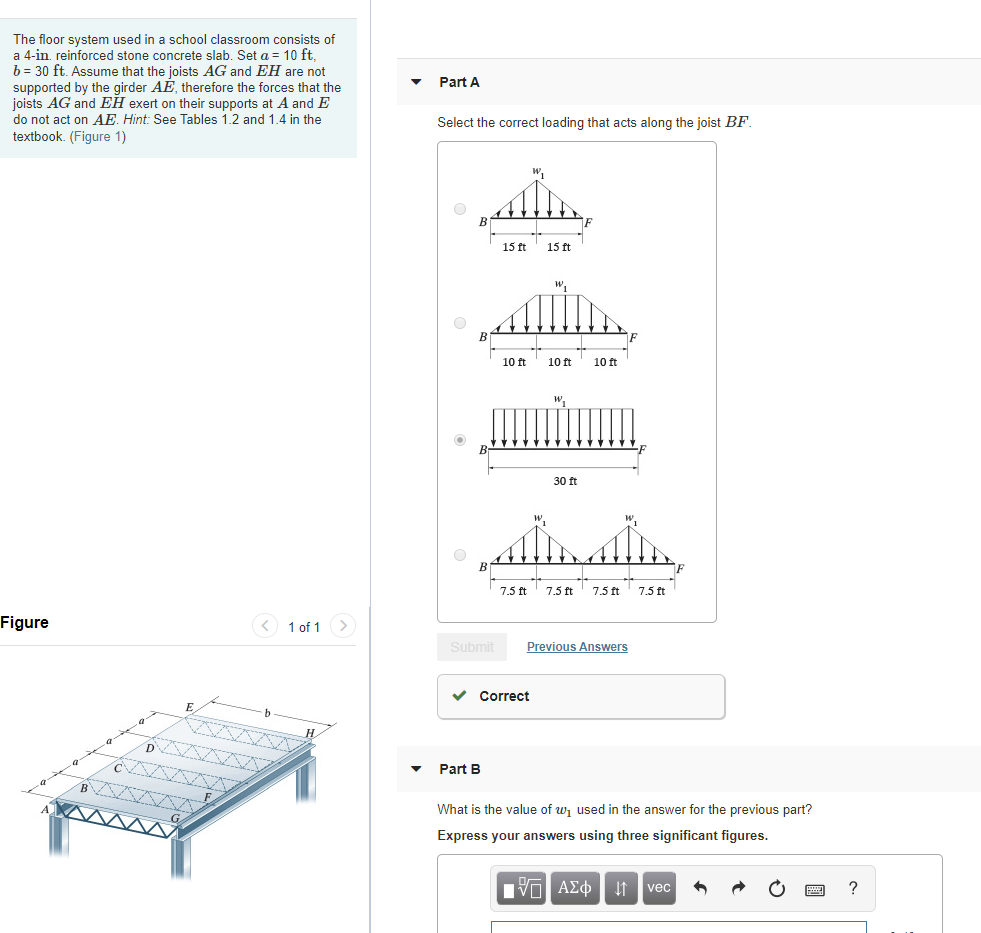This screenshot has height=933, width=981.
Task: Choose the double-triangle 7.5 ft loading option
Action: coord(459,554)
